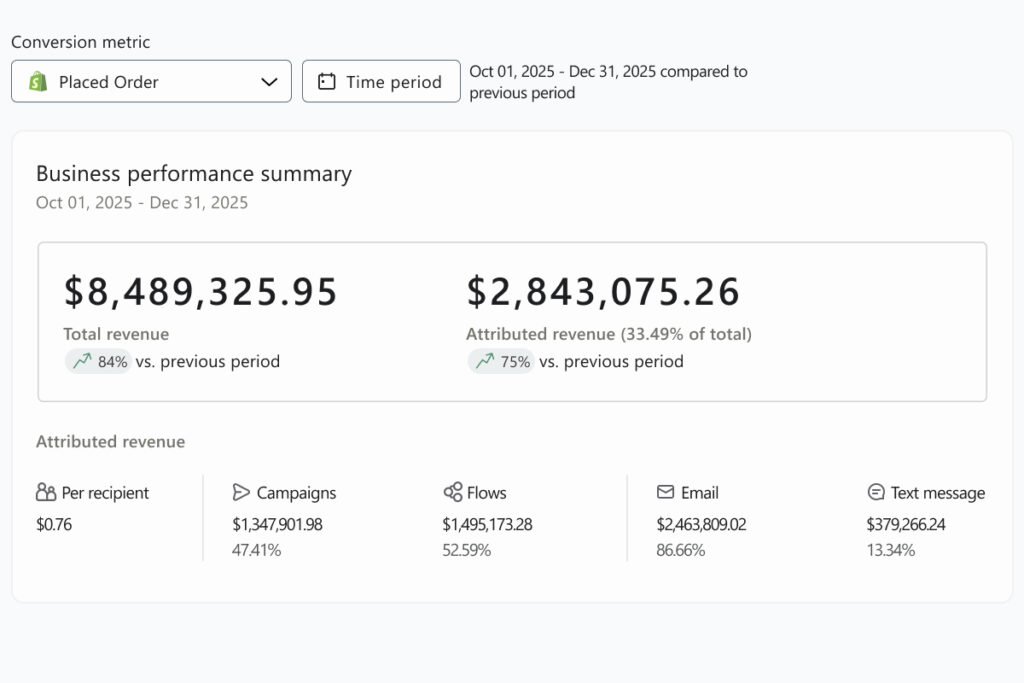1024x683 pixels.
Task: Click the Text message chat icon
Action: point(874,492)
